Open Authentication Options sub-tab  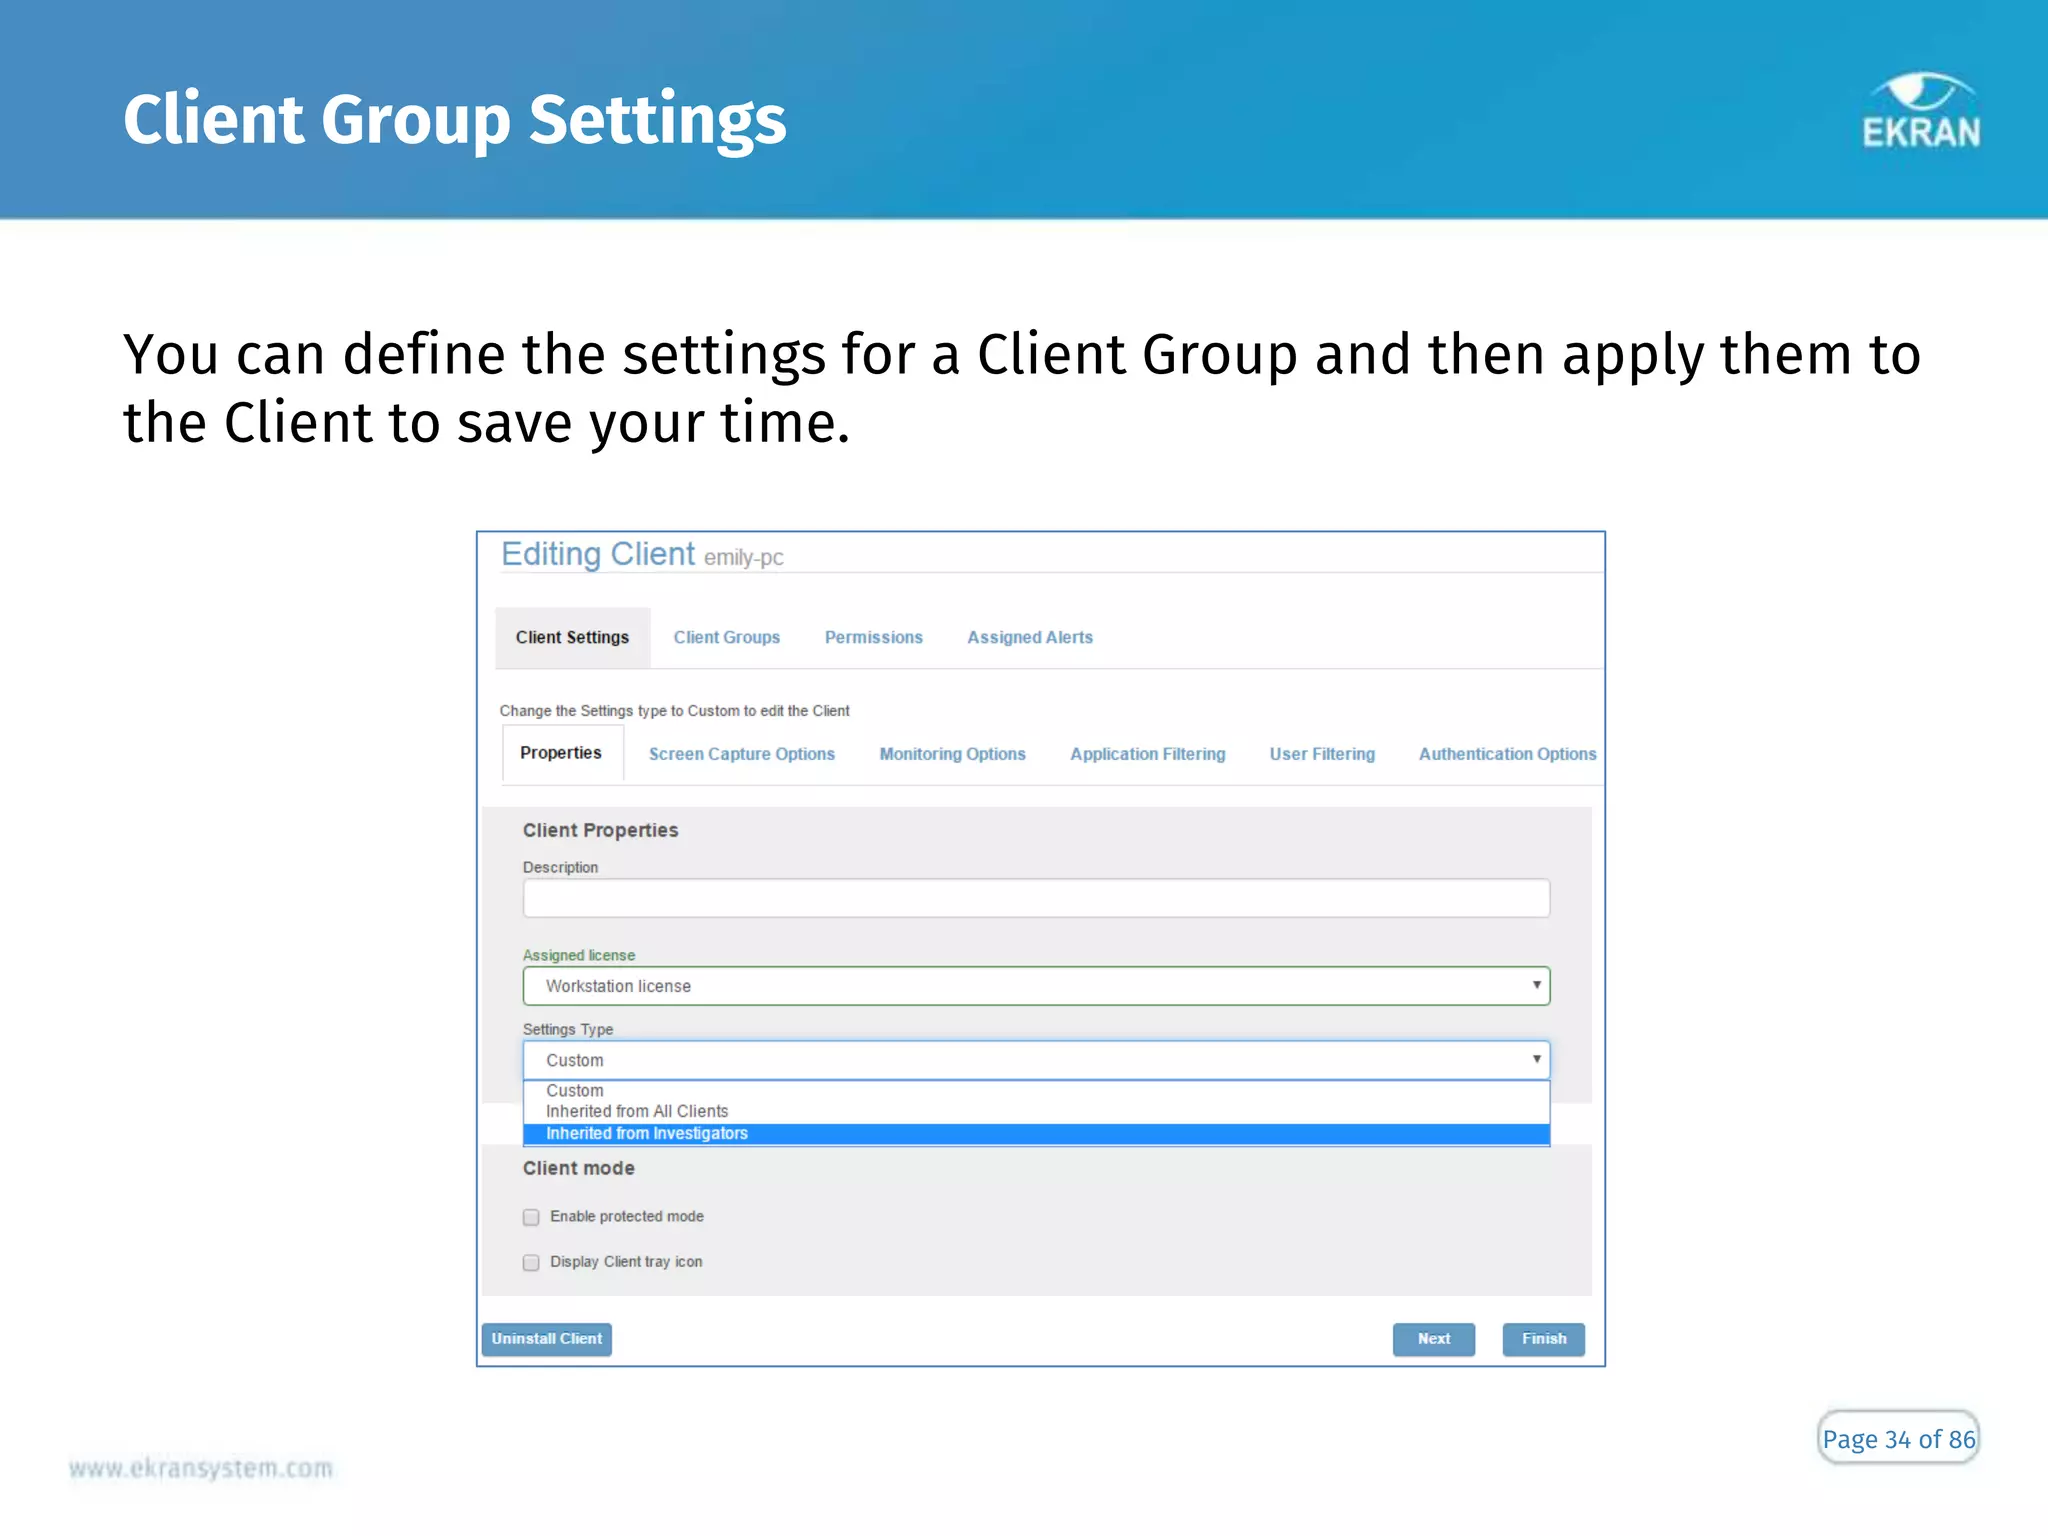pos(1507,754)
